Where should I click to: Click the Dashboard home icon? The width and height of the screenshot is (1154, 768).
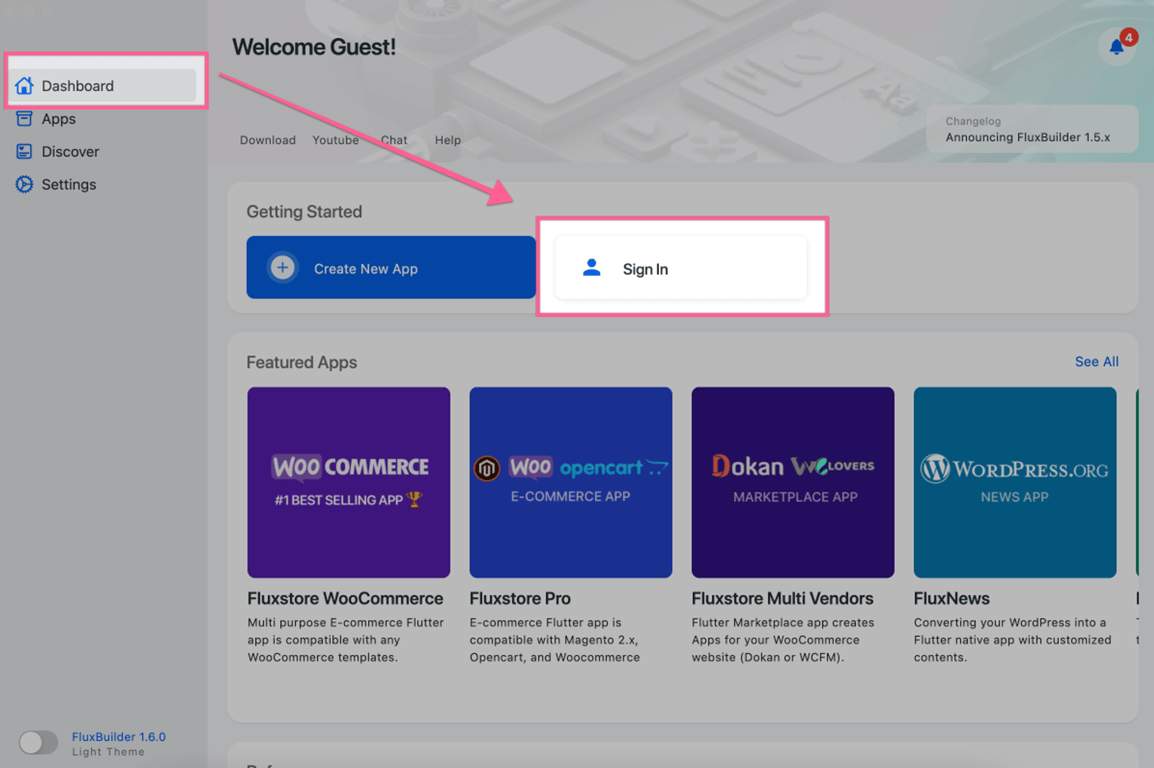pyautogui.click(x=24, y=86)
